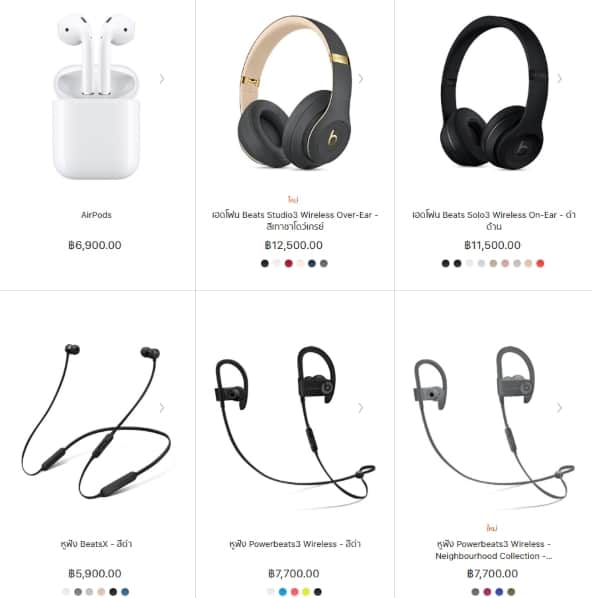Viewport: 600px width, 598px height.
Task: Choose the blue swatch under Beats Studio3
Action: [312, 263]
